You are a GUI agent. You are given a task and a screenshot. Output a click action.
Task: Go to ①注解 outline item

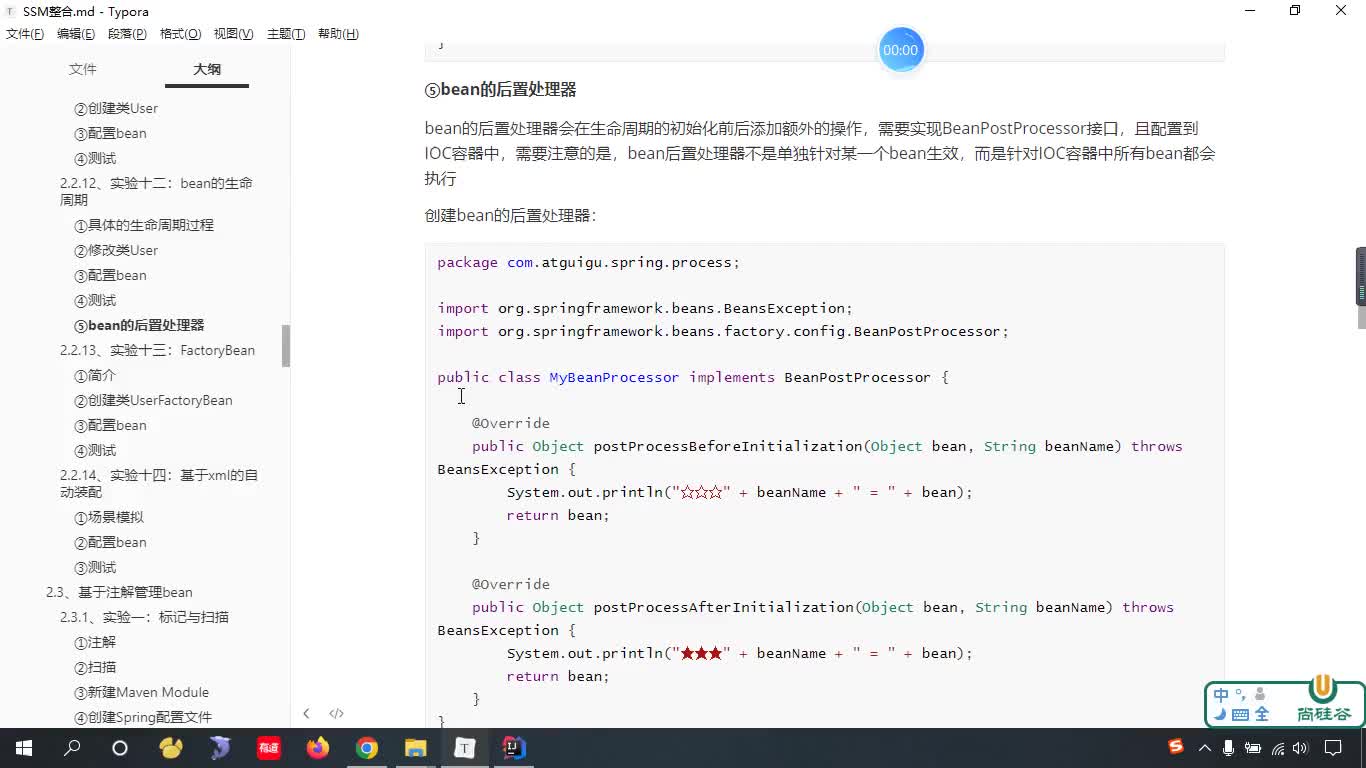click(x=95, y=642)
